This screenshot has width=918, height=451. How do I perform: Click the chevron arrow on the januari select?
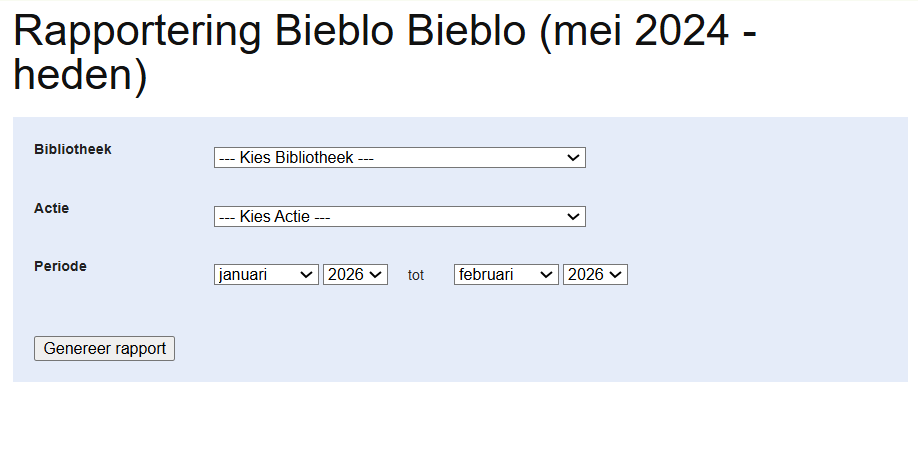point(307,275)
